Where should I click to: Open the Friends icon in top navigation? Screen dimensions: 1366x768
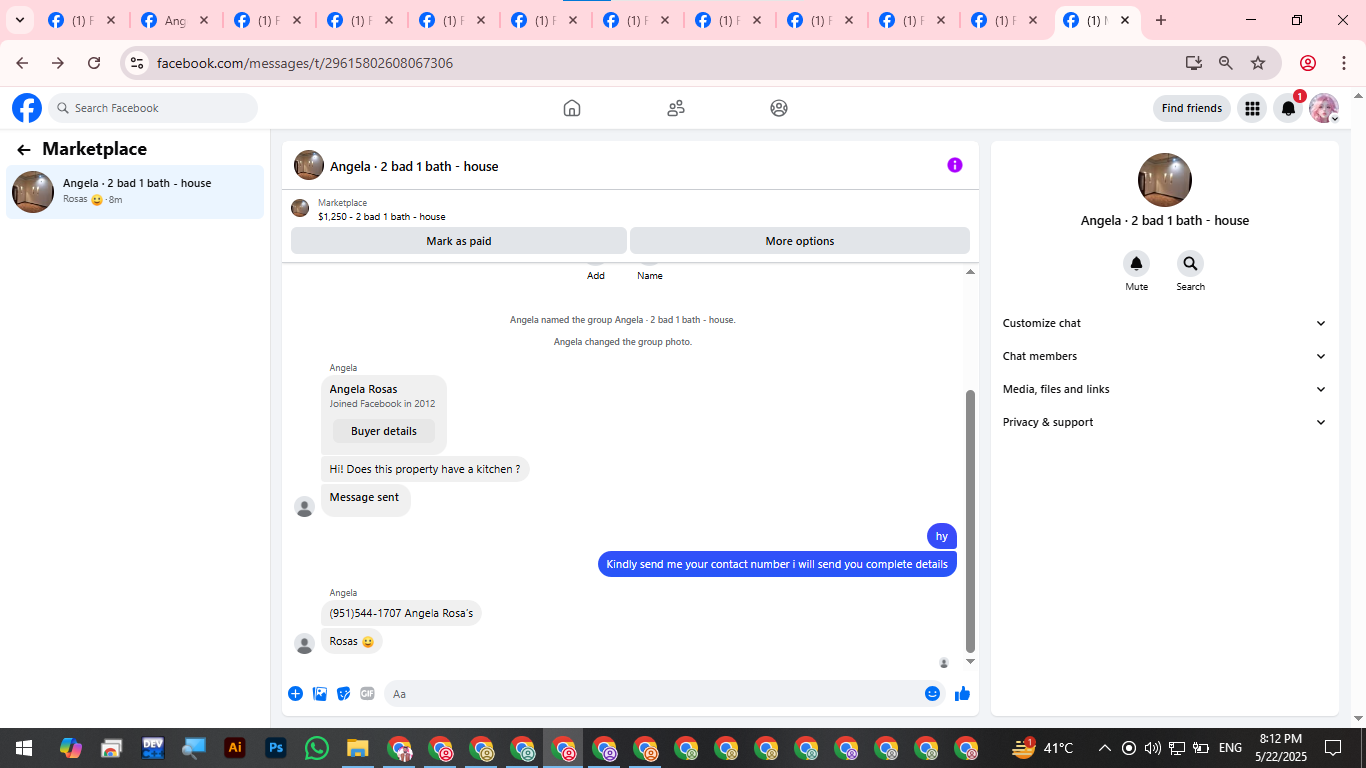click(x=676, y=108)
